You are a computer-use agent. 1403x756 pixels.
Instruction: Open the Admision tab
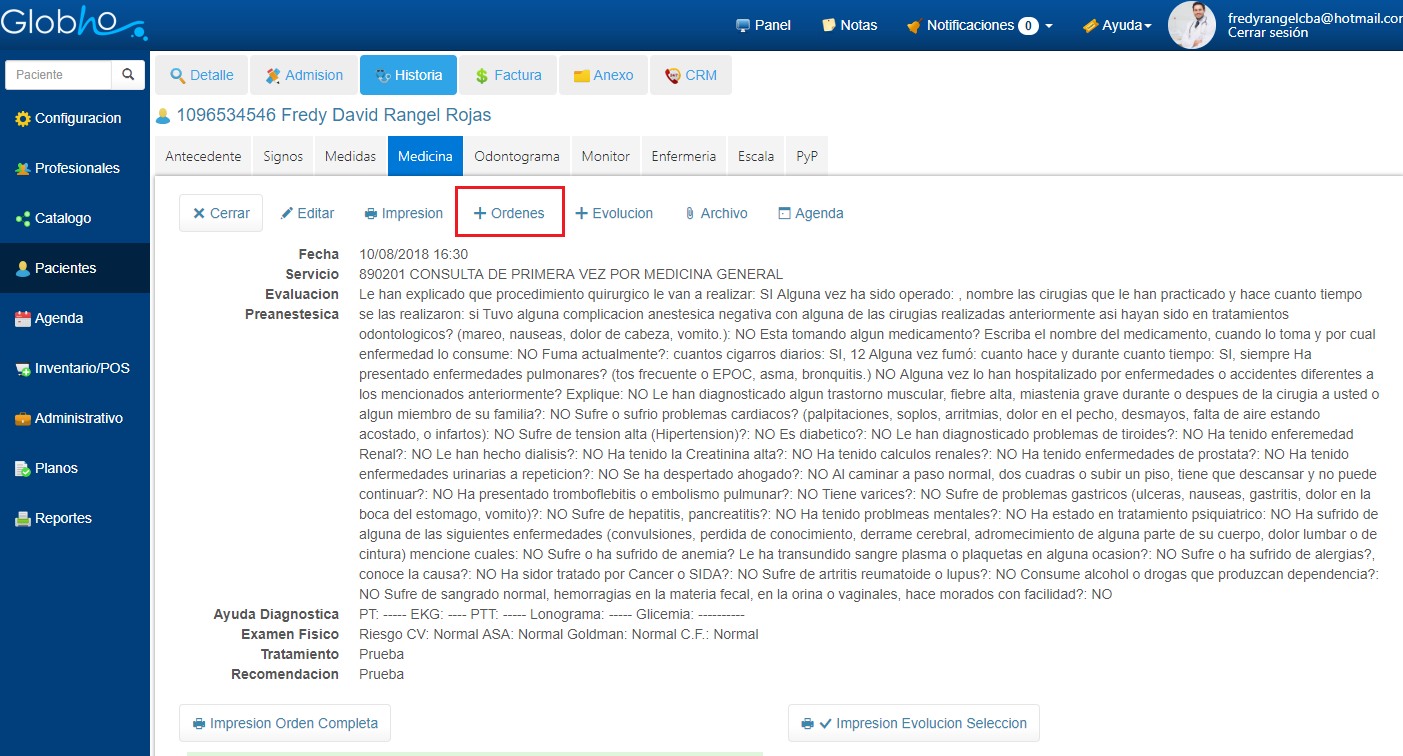click(303, 75)
